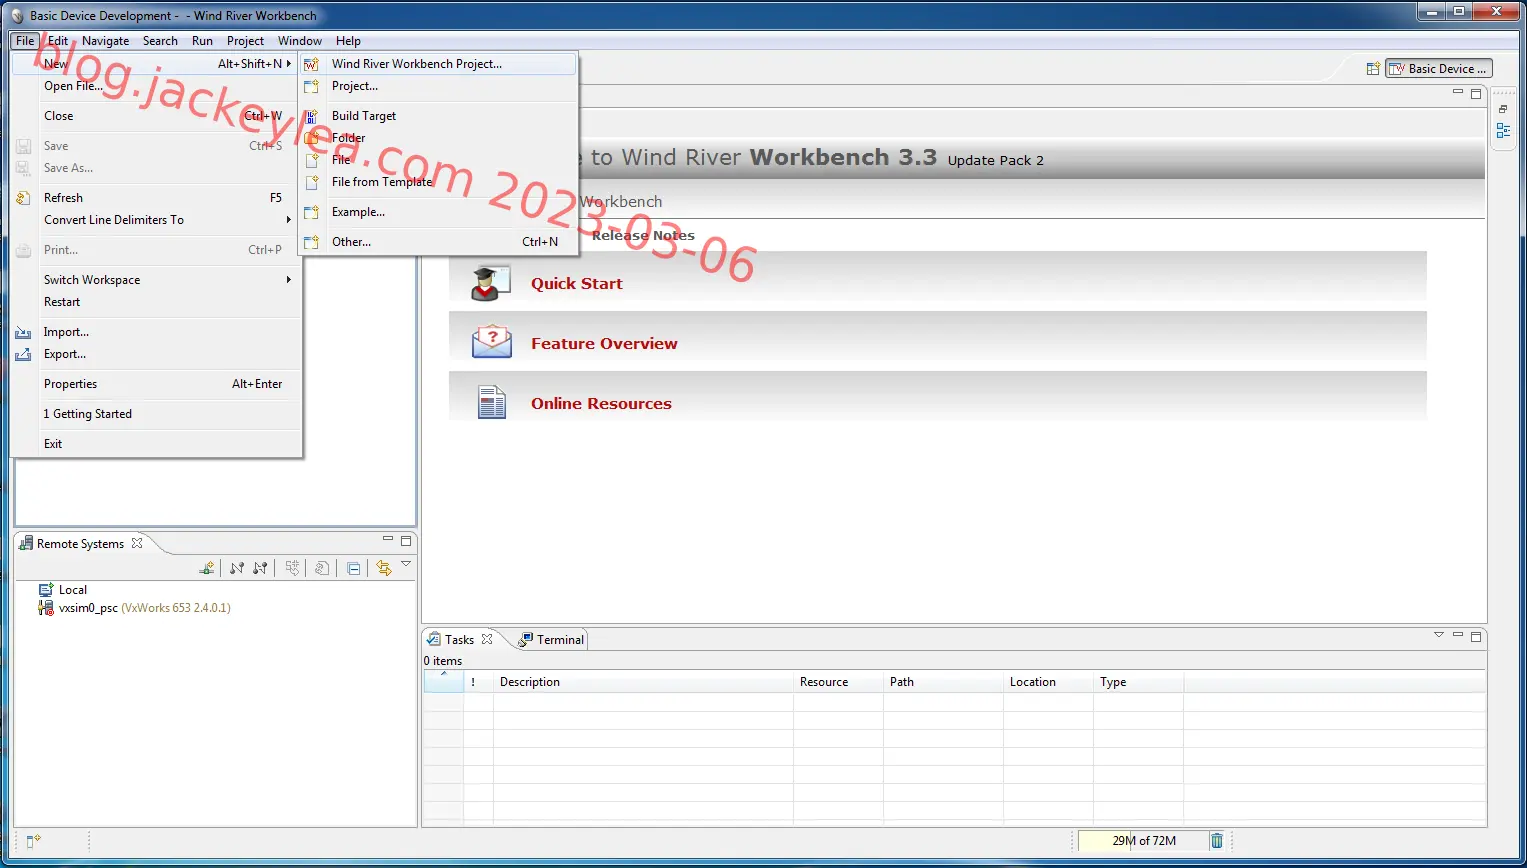Open the Quick Start link
1527x868 pixels.
[577, 284]
